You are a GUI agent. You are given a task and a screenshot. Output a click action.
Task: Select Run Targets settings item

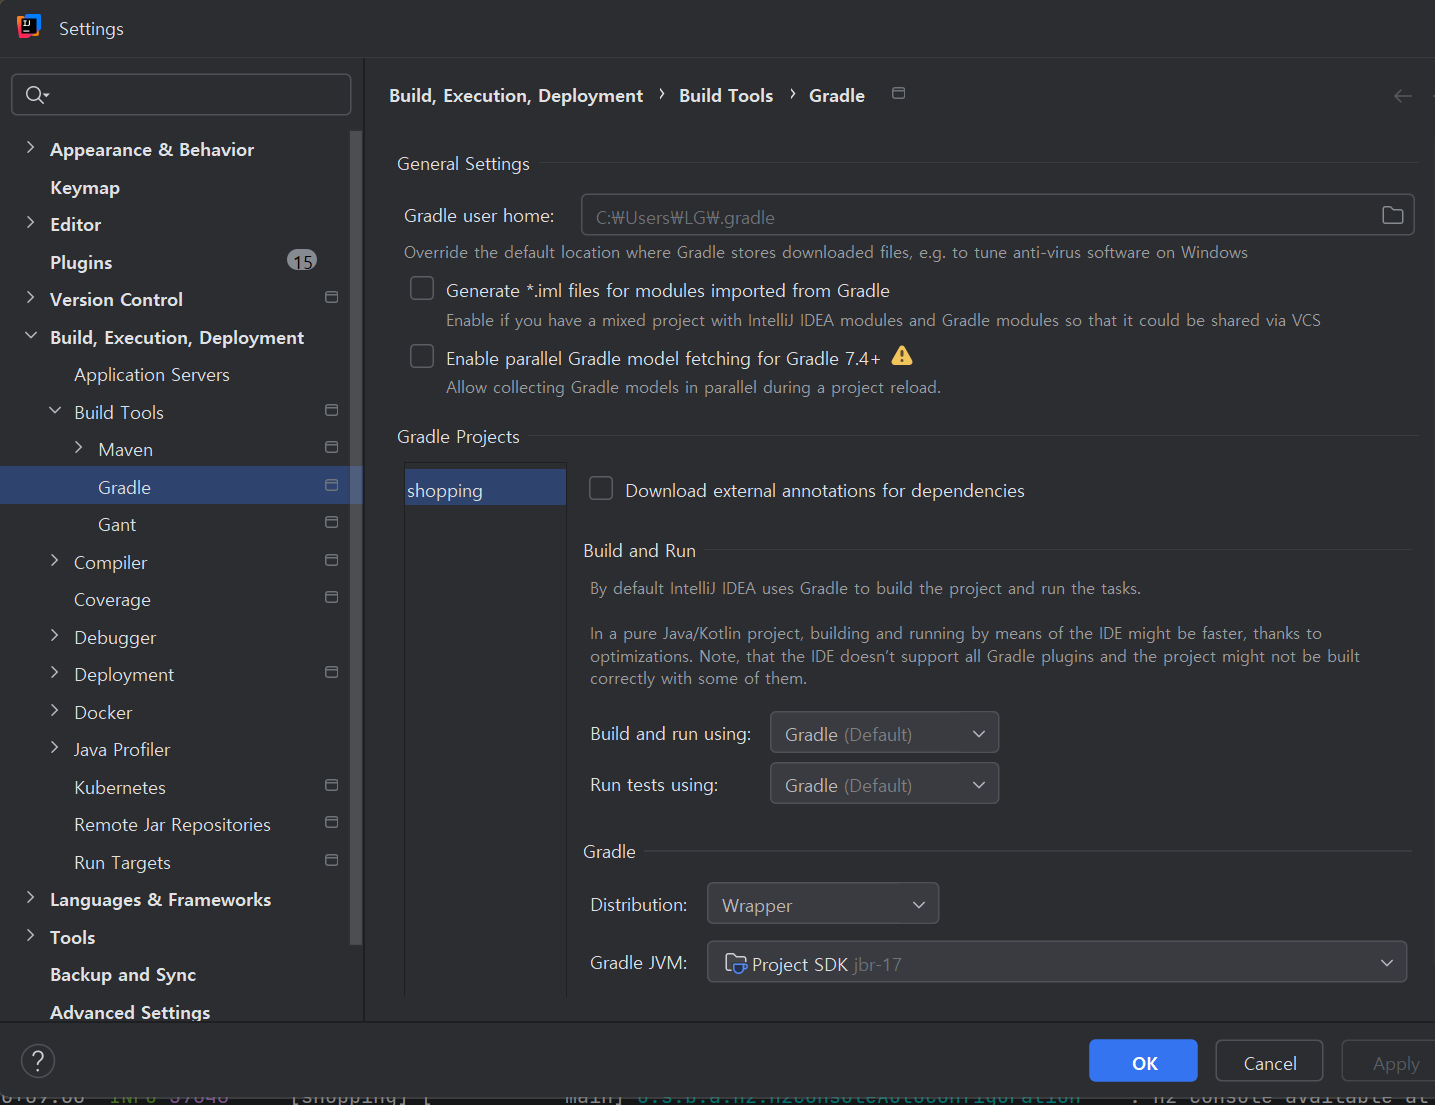pyautogui.click(x=122, y=862)
